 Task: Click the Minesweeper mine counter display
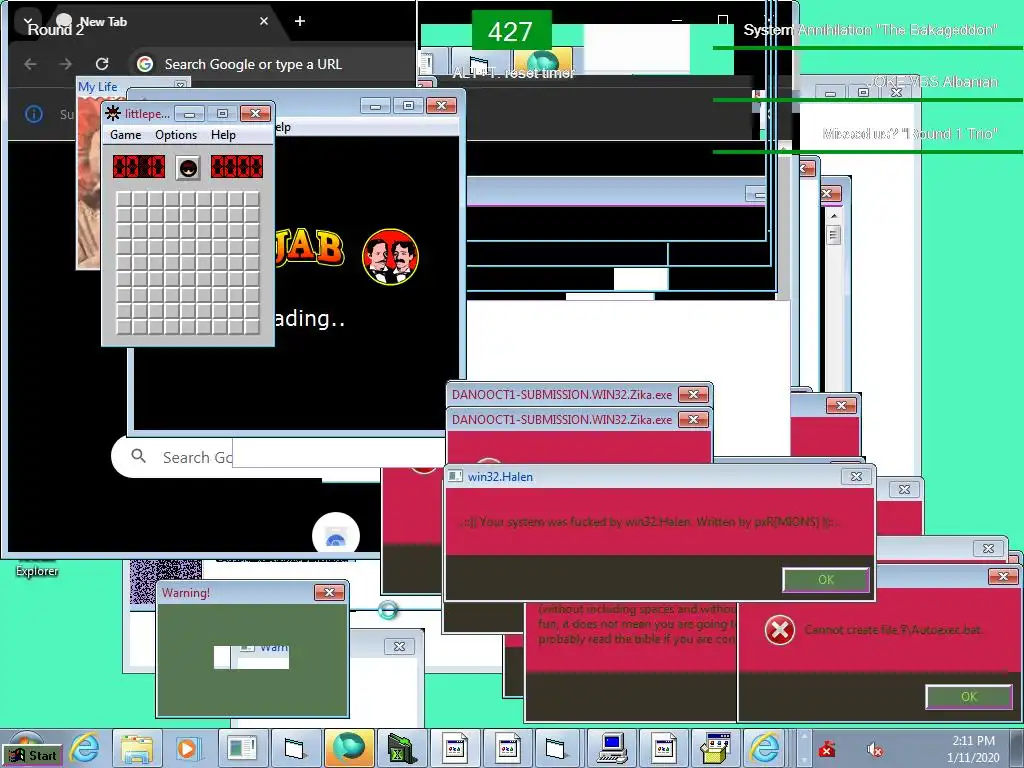(138, 167)
